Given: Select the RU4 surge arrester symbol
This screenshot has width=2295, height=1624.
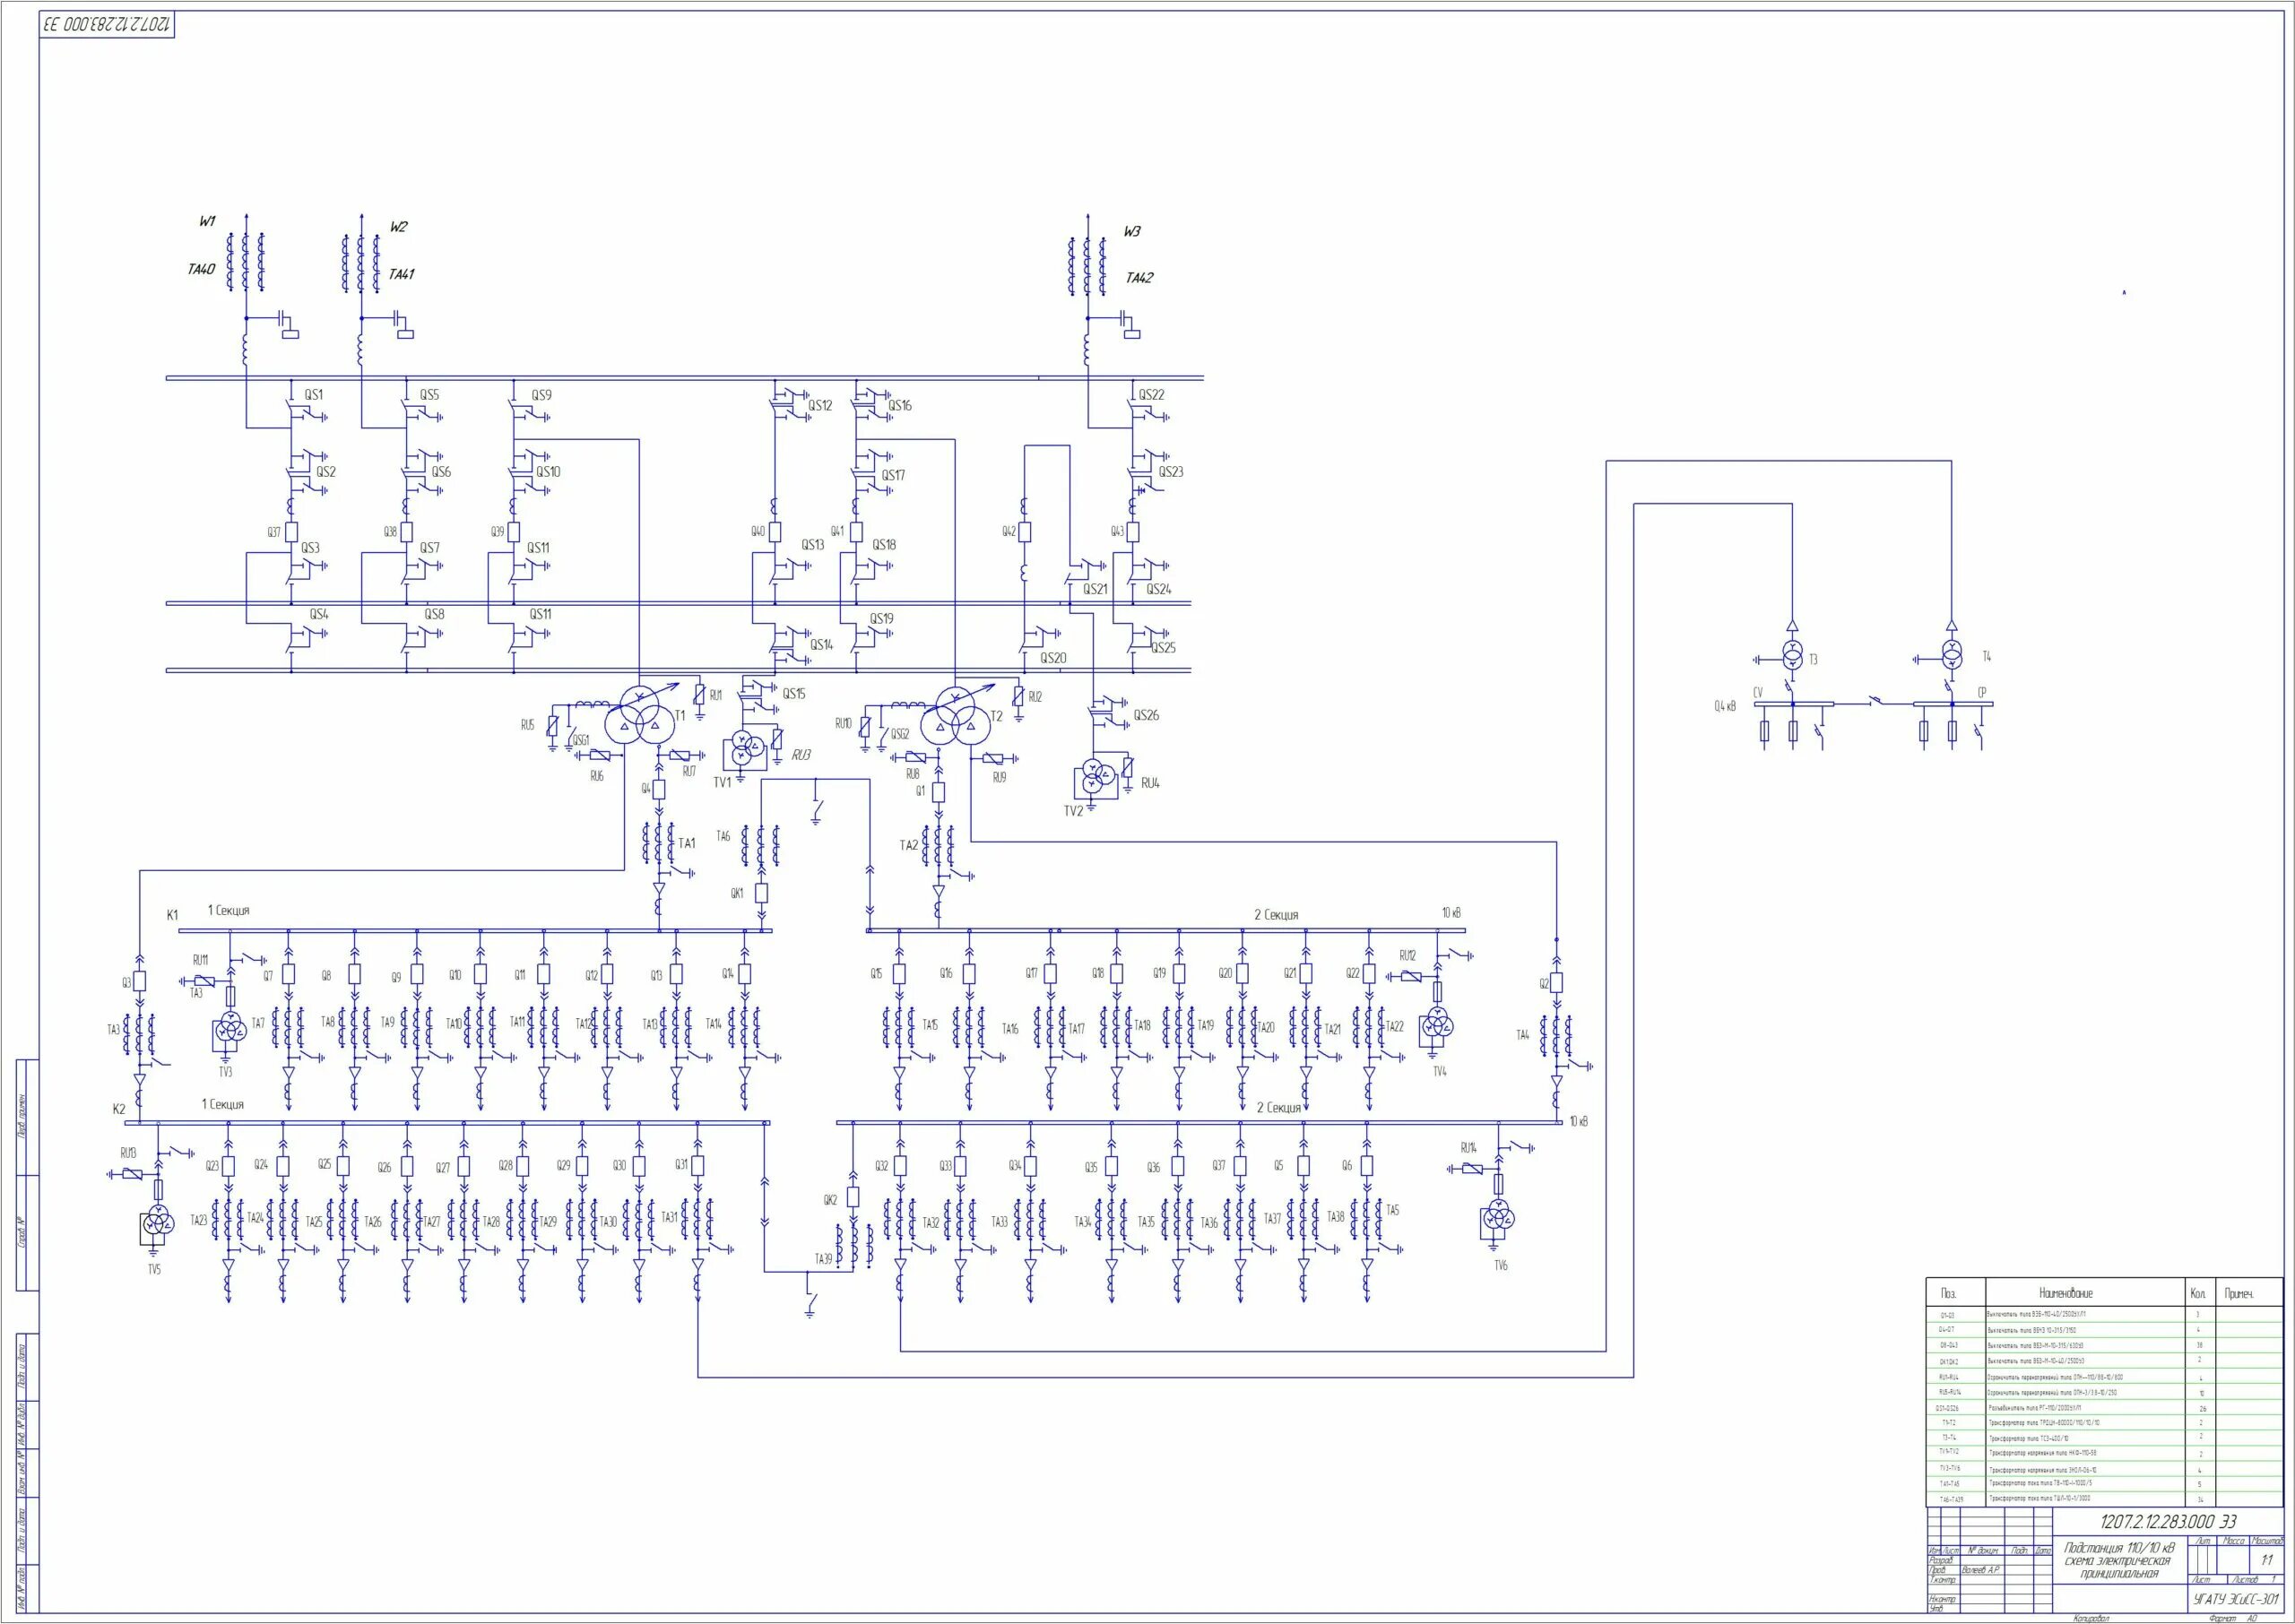Looking at the screenshot, I should point(1129,769).
